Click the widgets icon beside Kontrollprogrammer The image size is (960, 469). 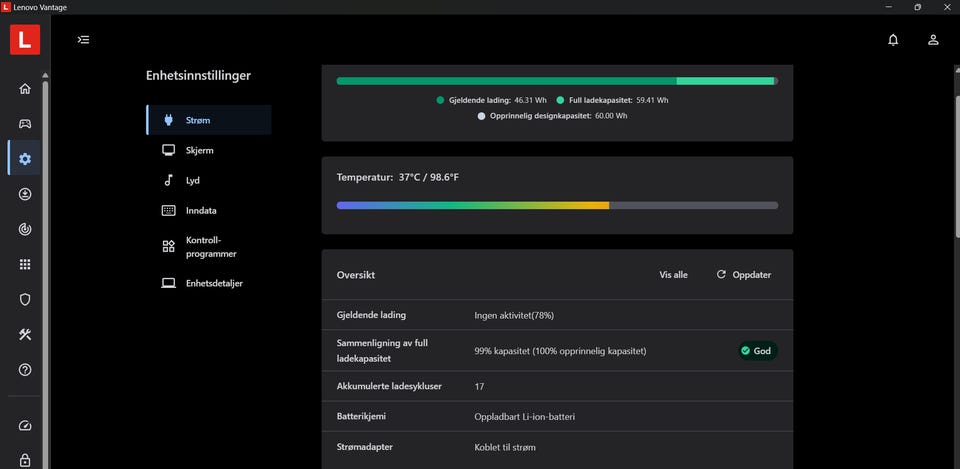168,247
